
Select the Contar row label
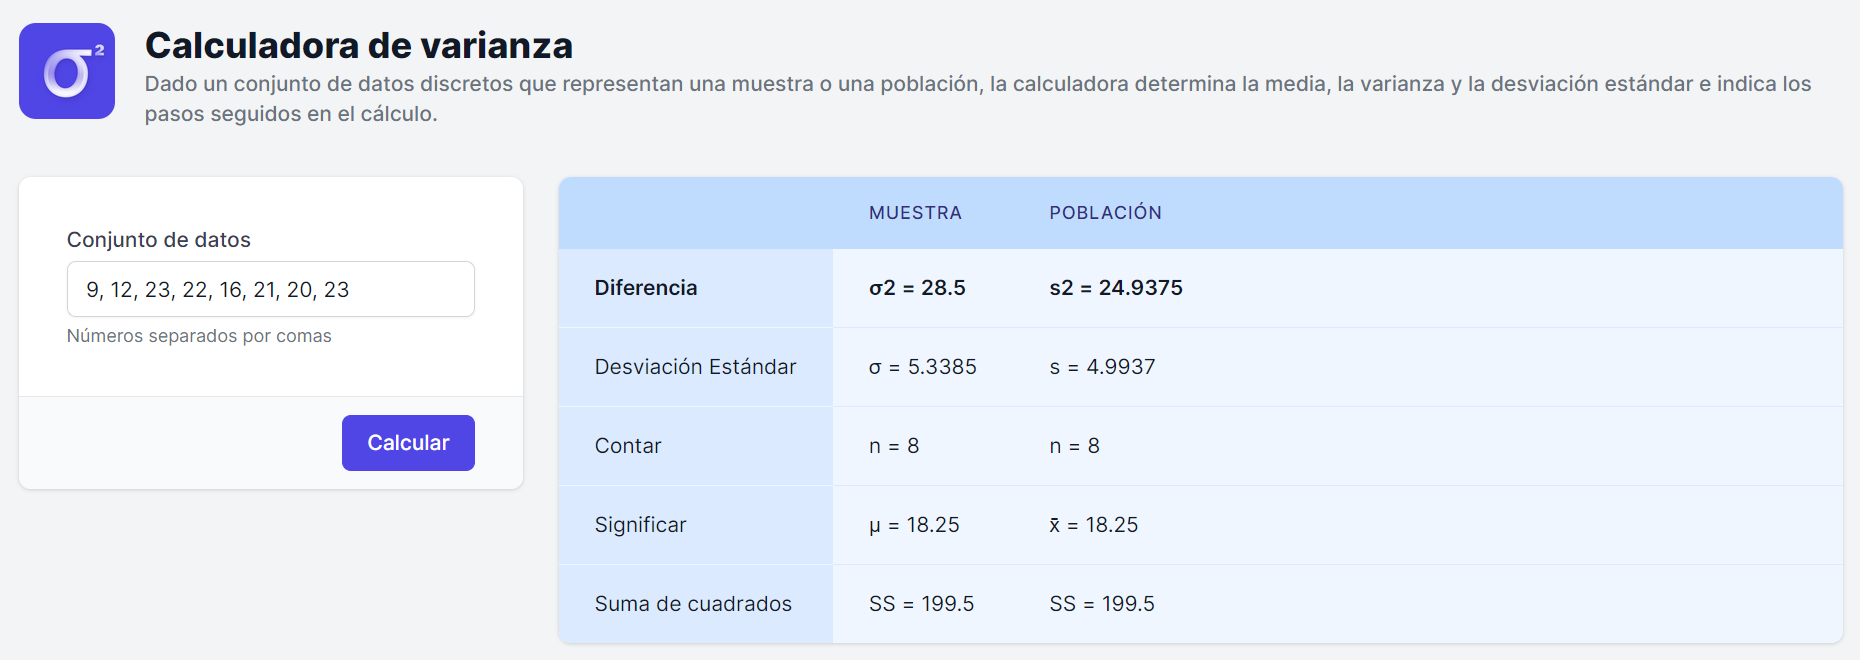point(628,446)
